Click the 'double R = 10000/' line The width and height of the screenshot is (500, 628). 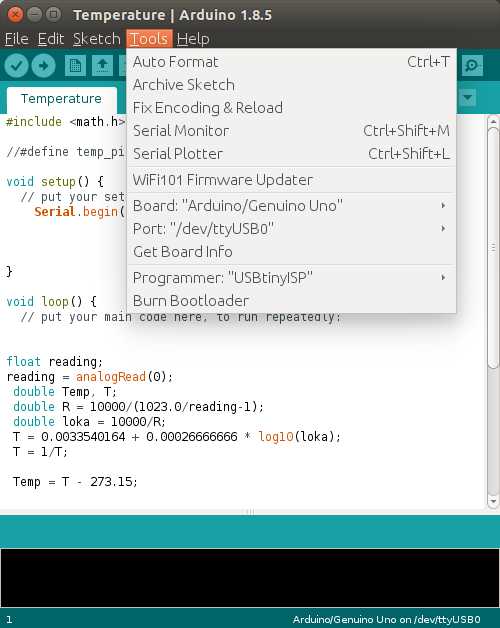pyautogui.click(x=139, y=407)
